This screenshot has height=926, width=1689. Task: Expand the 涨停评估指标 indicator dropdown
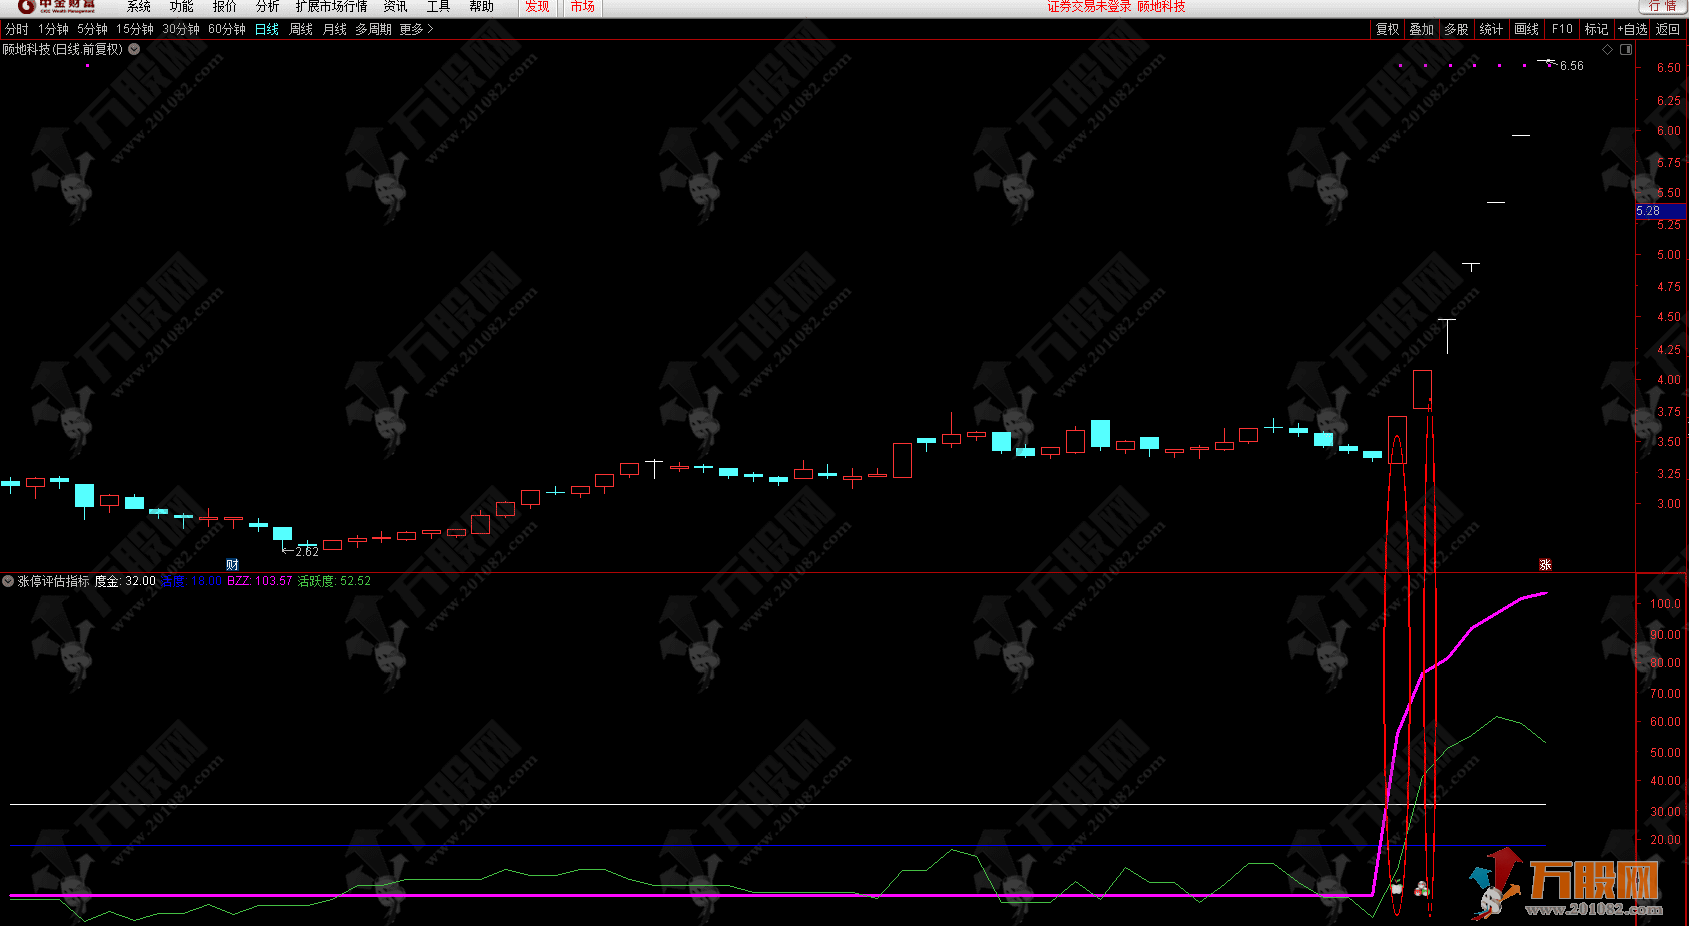8,581
